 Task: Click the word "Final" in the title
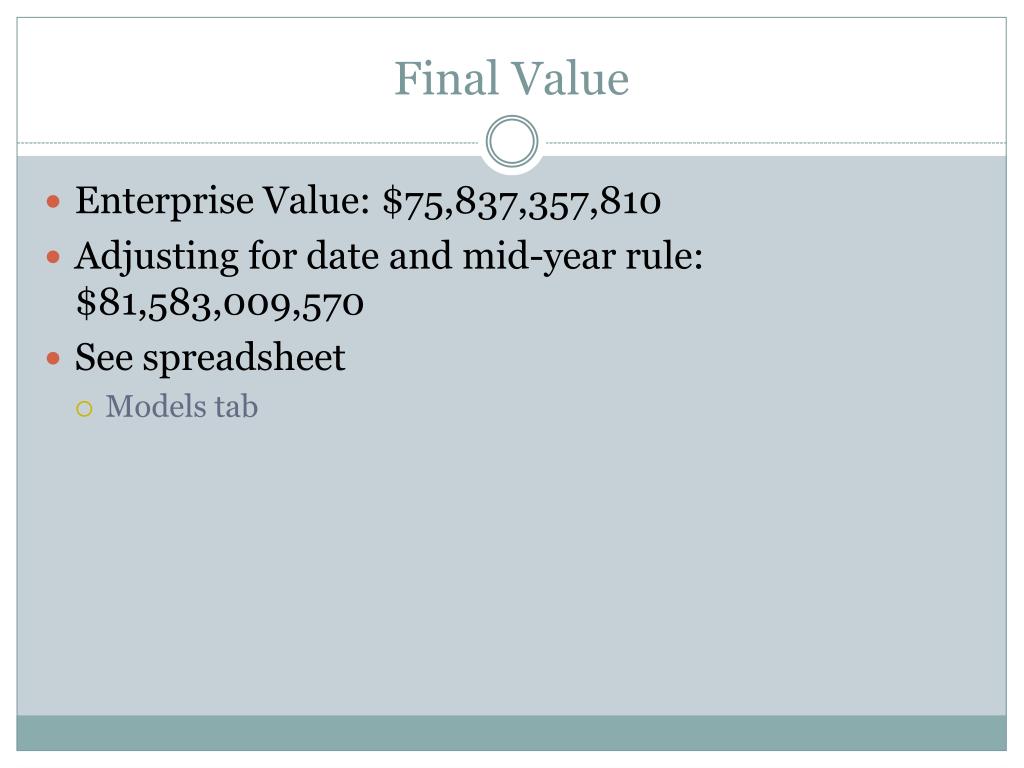[447, 78]
